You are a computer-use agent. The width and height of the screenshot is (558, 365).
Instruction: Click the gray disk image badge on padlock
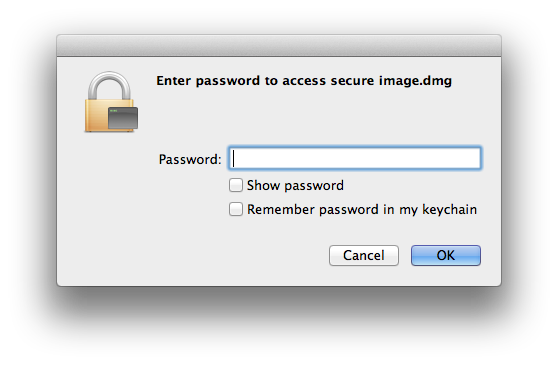coord(123,118)
